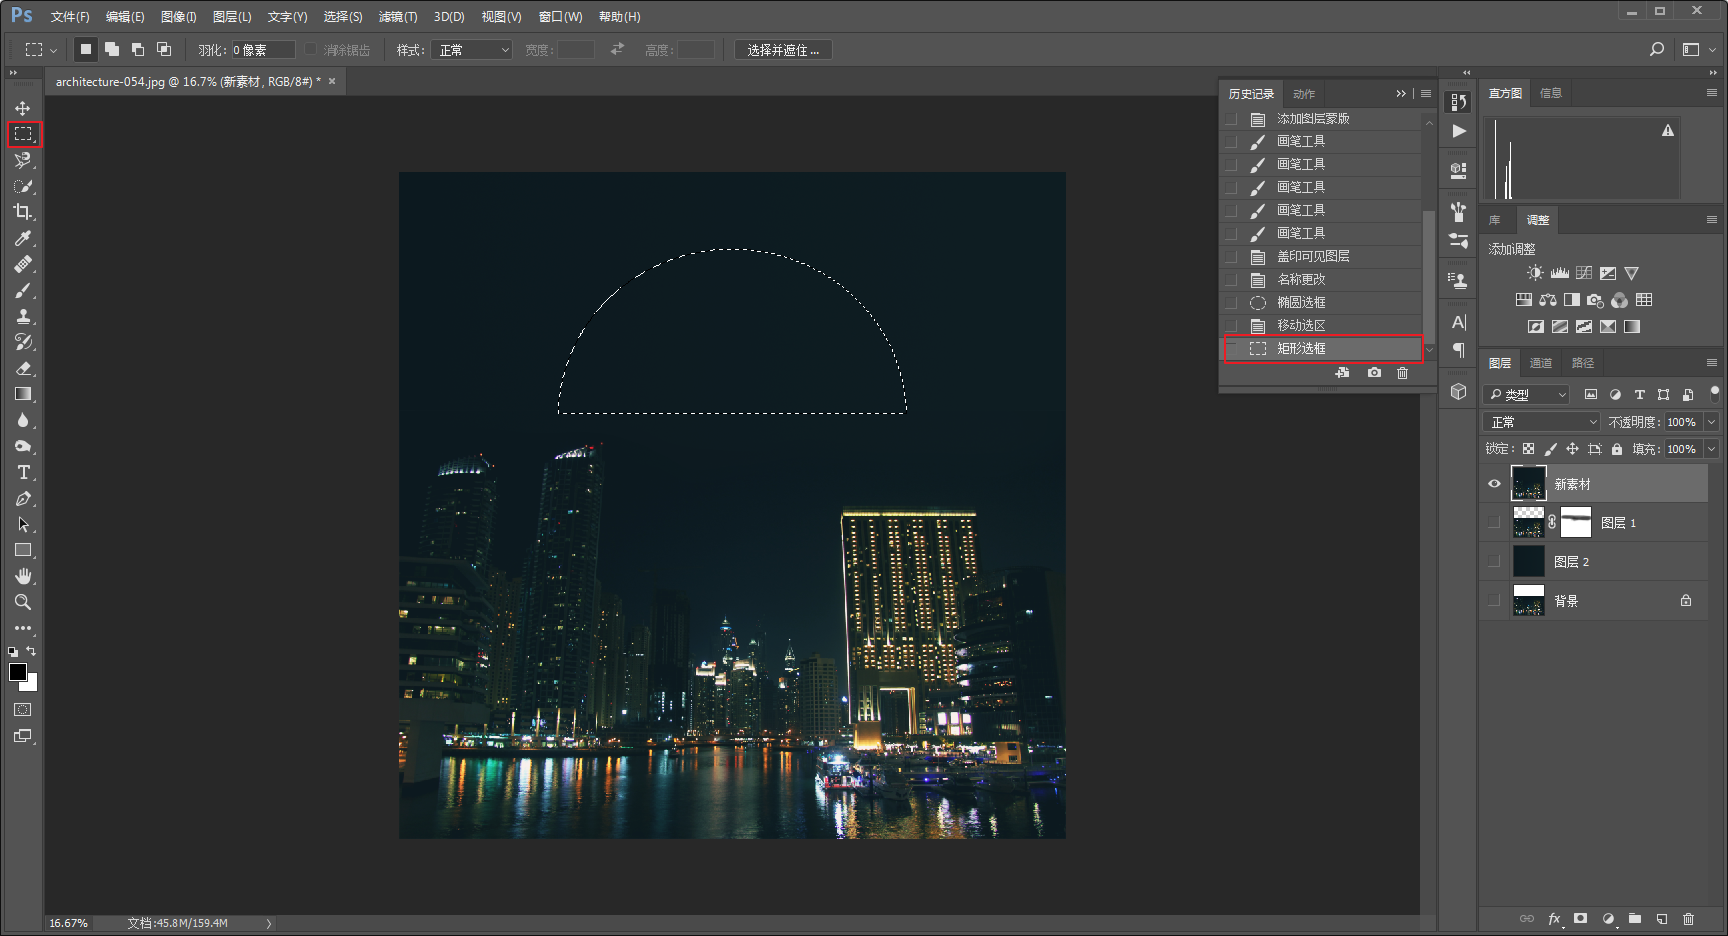This screenshot has width=1728, height=936.
Task: Open the 滤镜(T) menu
Action: [398, 17]
